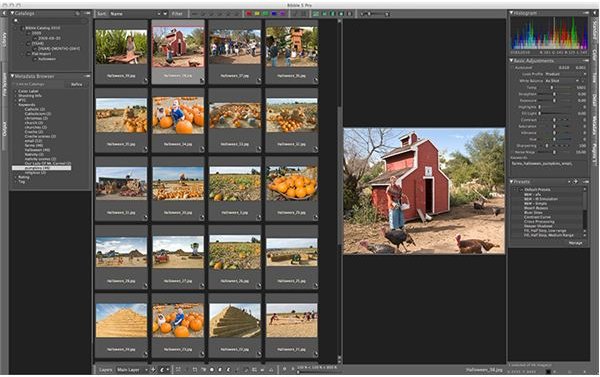Select the red barn thumbnail in grid
Screen dimensions: 600x377
pyautogui.click(x=178, y=47)
